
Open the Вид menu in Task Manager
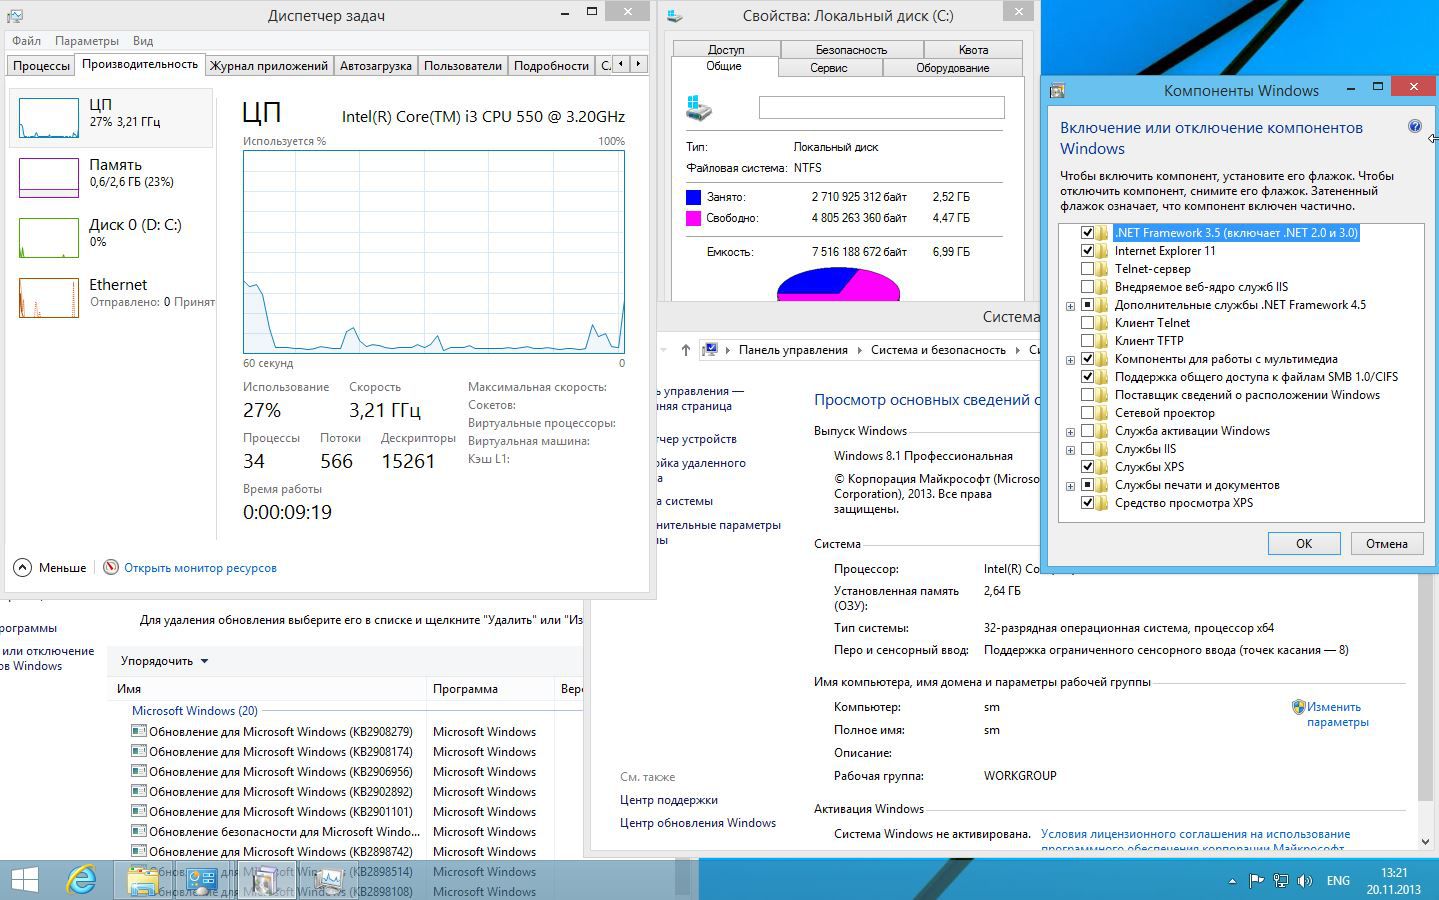(143, 41)
